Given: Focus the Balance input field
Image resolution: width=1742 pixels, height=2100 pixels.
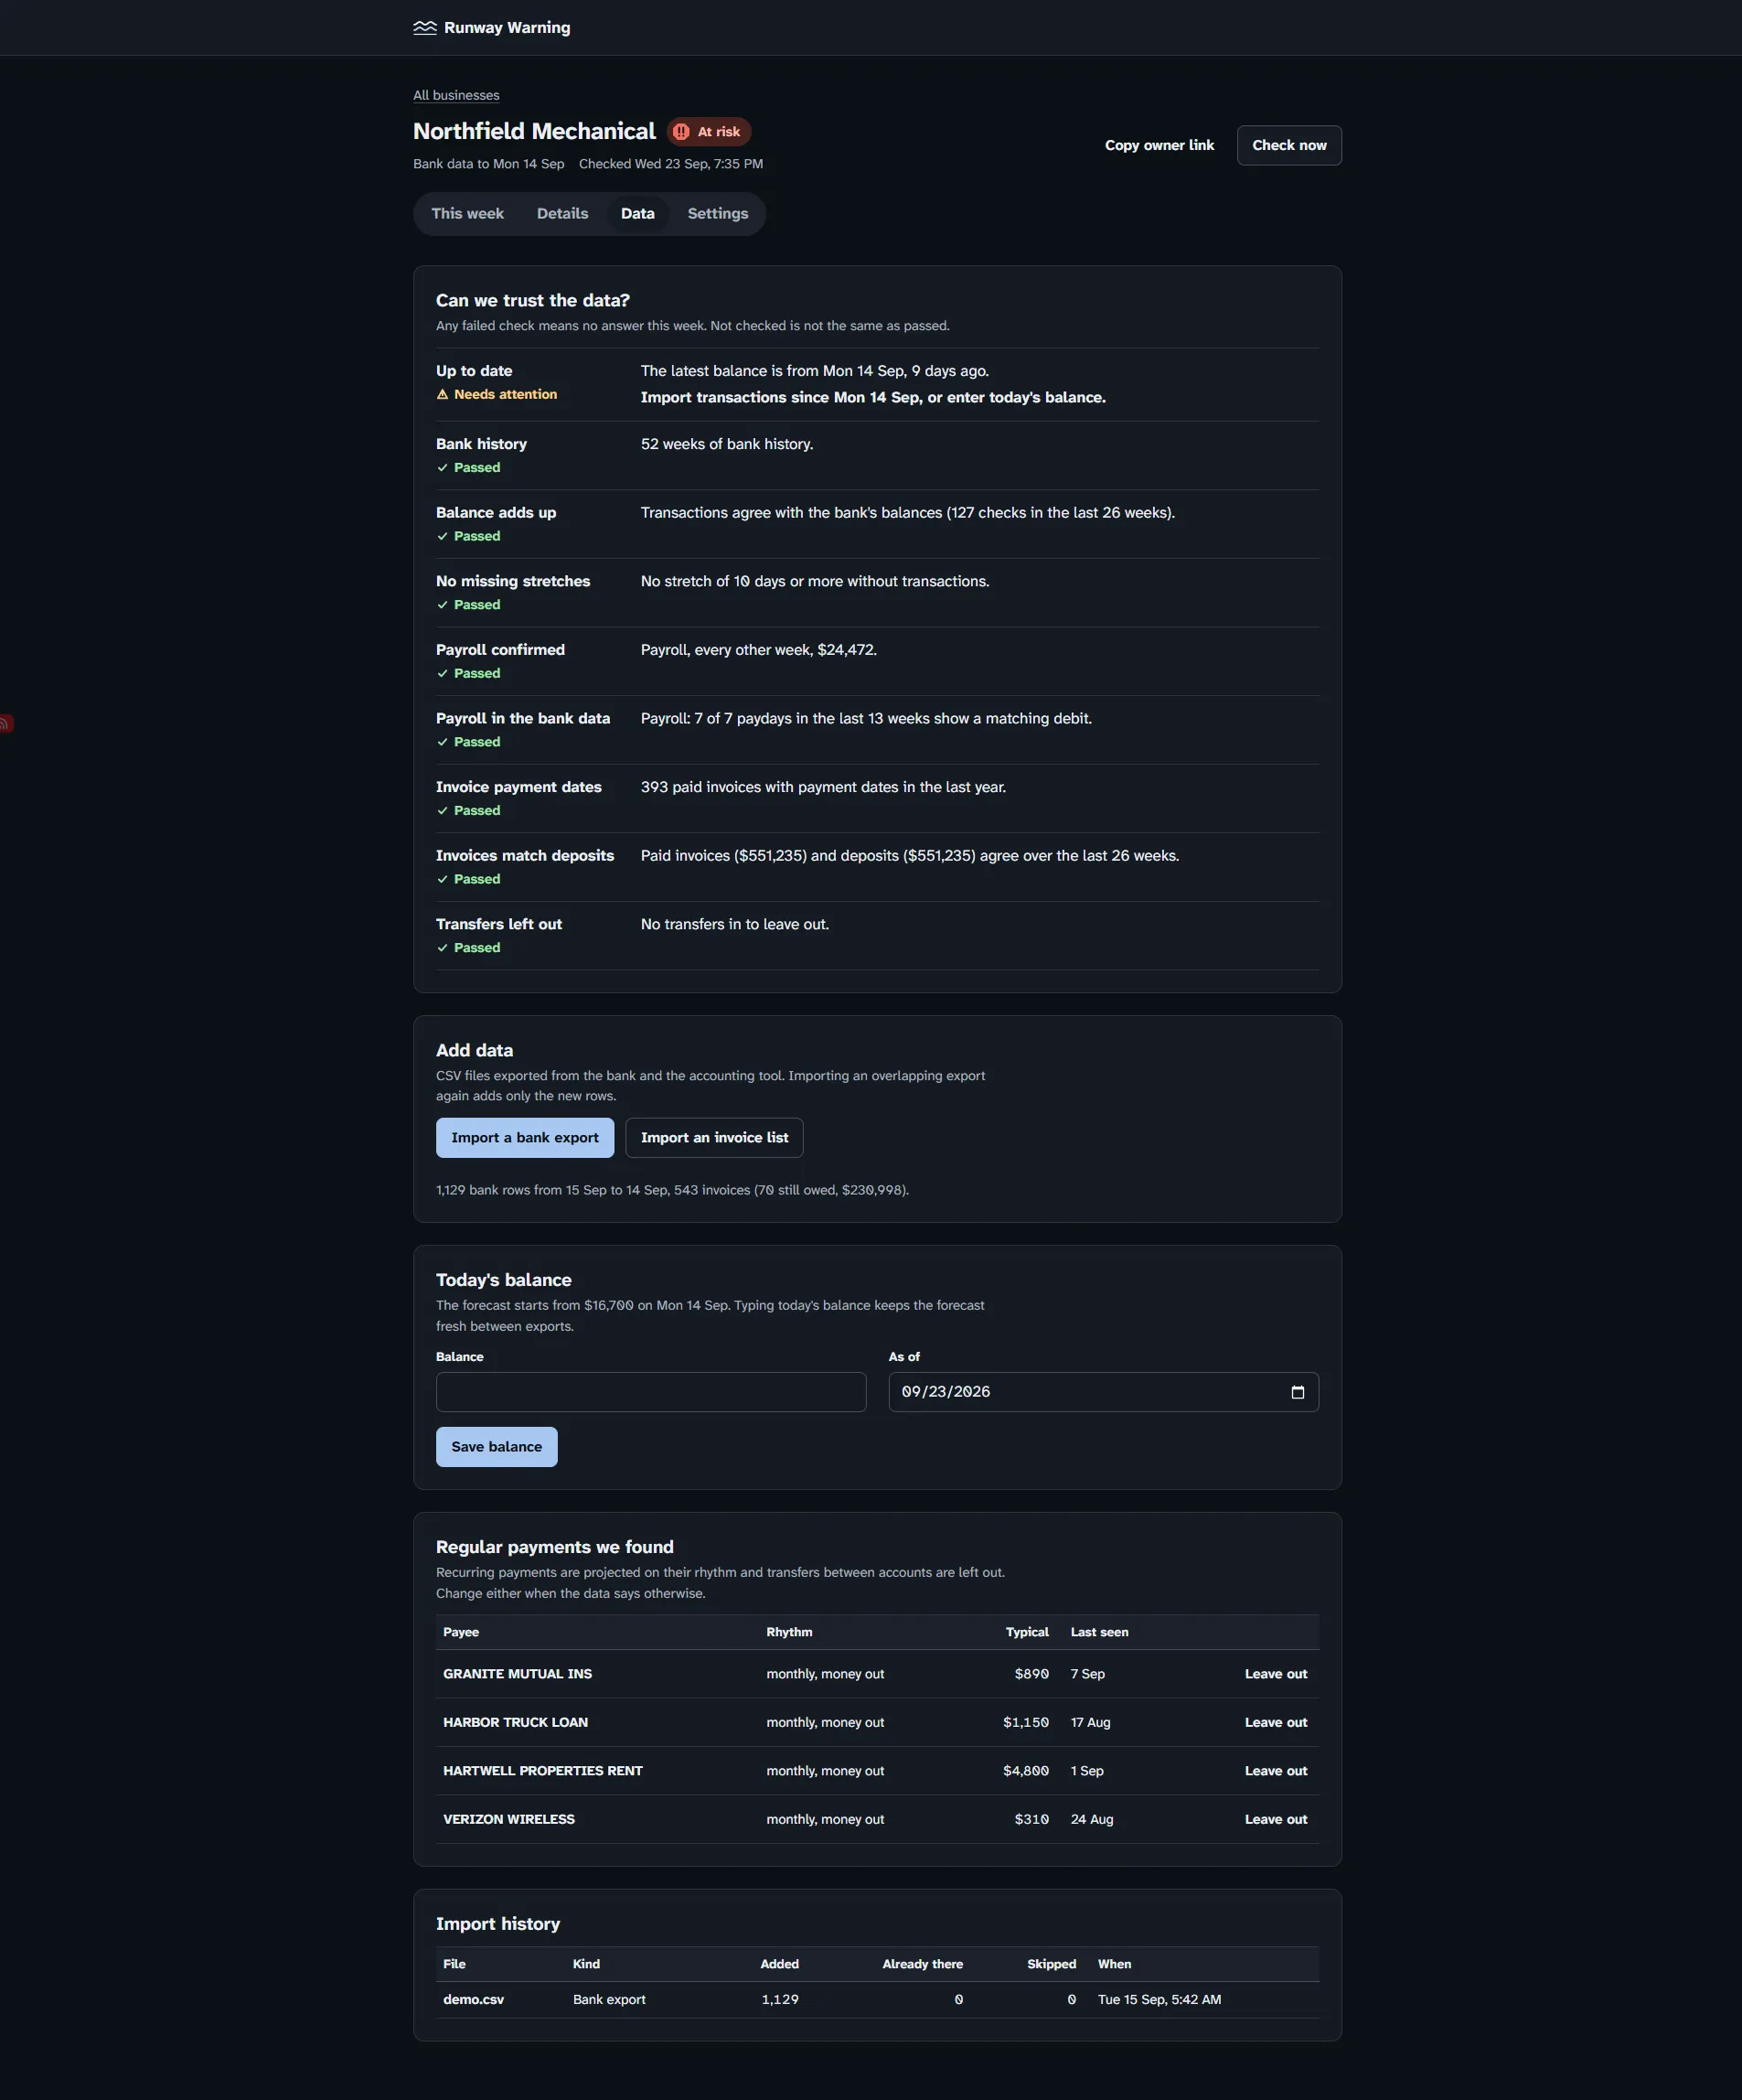Looking at the screenshot, I should [651, 1392].
